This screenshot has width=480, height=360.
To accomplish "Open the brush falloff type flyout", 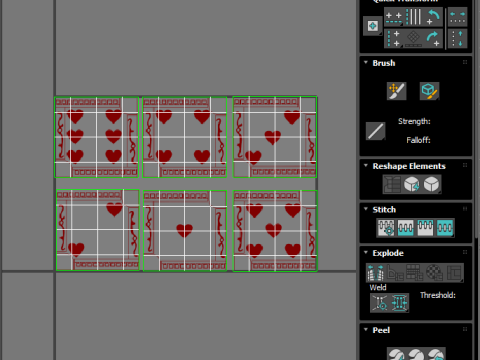I will (375, 131).
